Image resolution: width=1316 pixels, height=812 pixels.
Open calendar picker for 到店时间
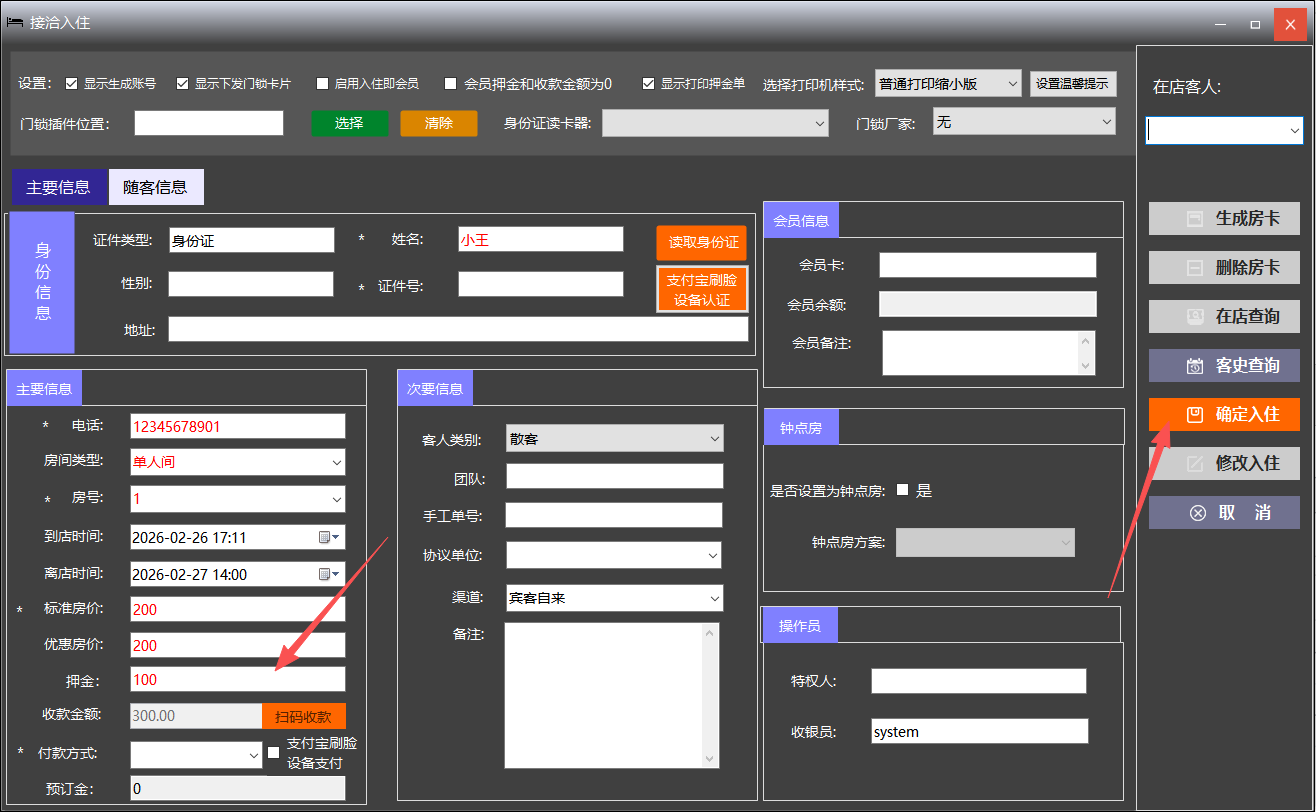329,538
